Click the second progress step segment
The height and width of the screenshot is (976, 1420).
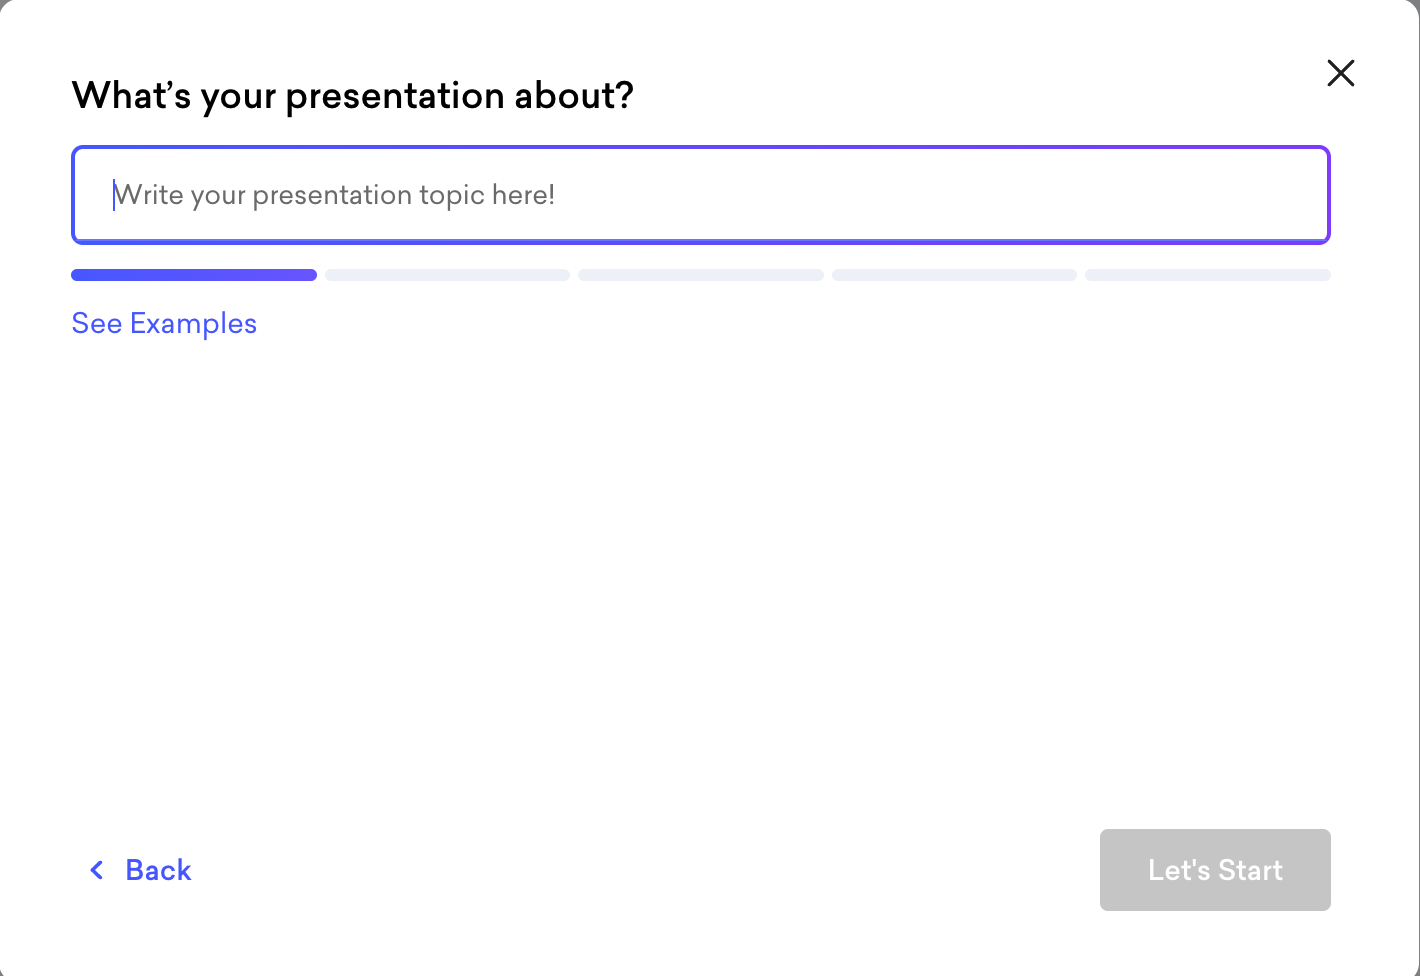[x=447, y=275]
